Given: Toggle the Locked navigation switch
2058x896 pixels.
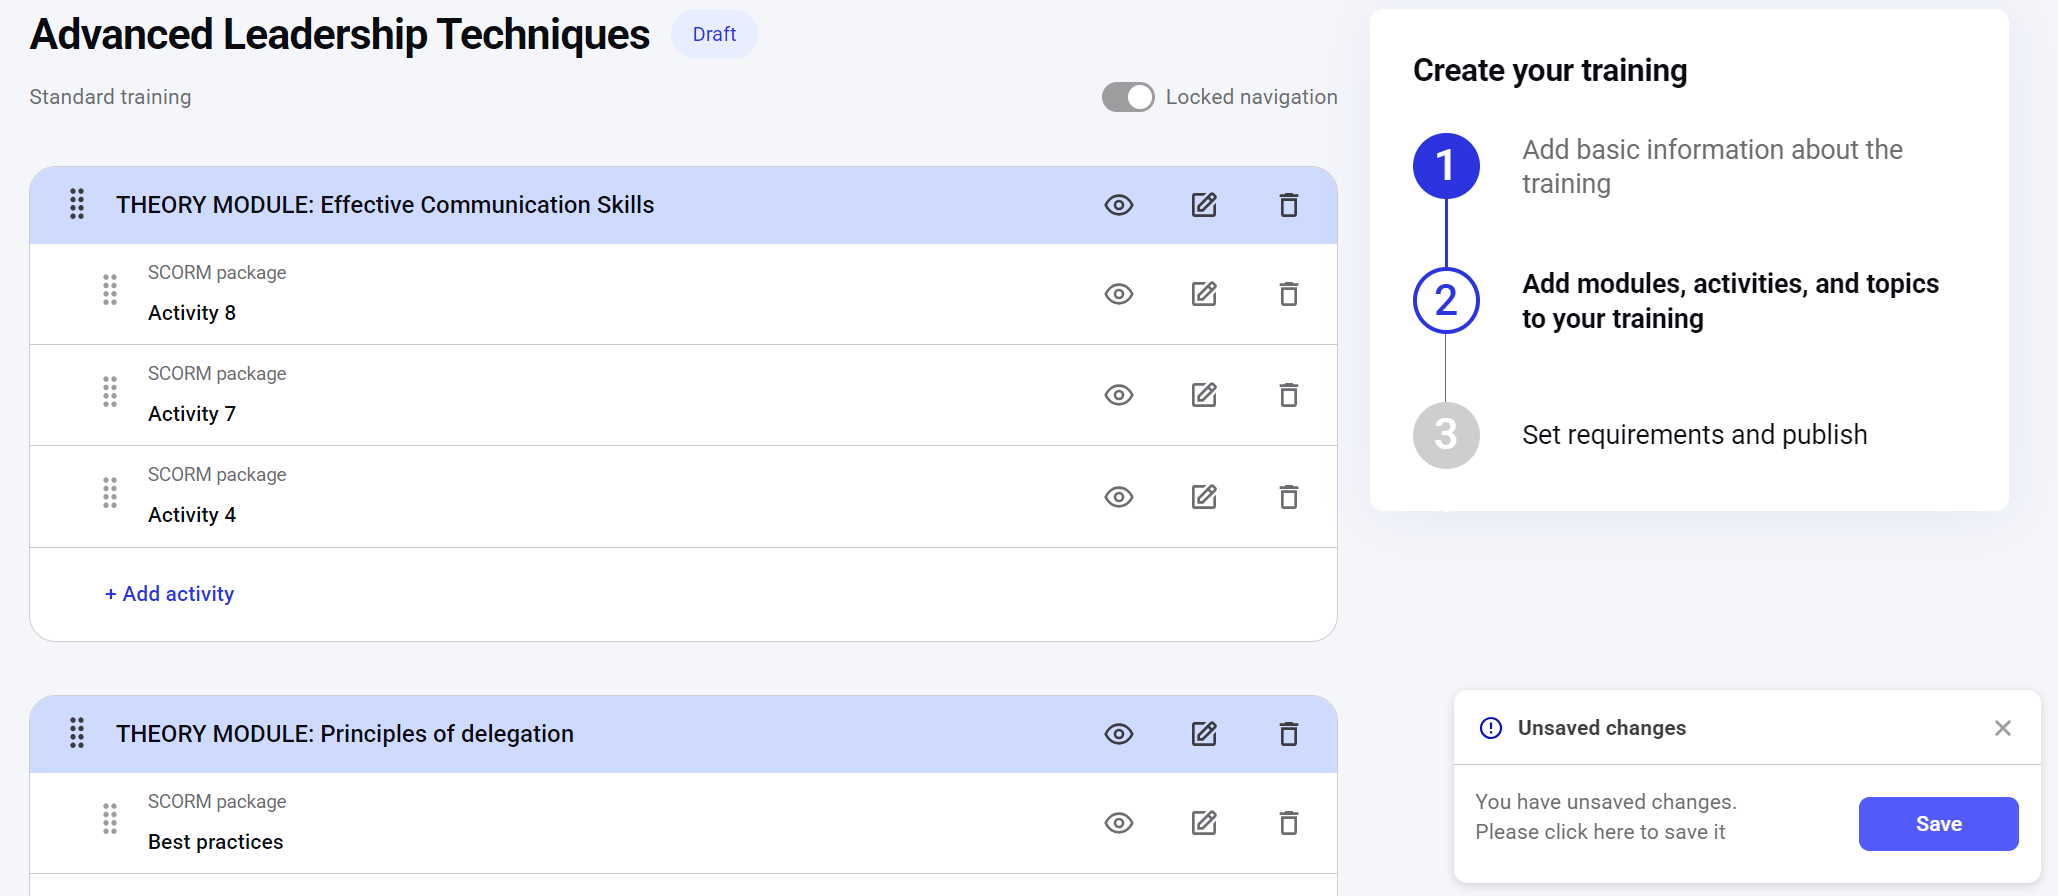Looking at the screenshot, I should point(1128,97).
